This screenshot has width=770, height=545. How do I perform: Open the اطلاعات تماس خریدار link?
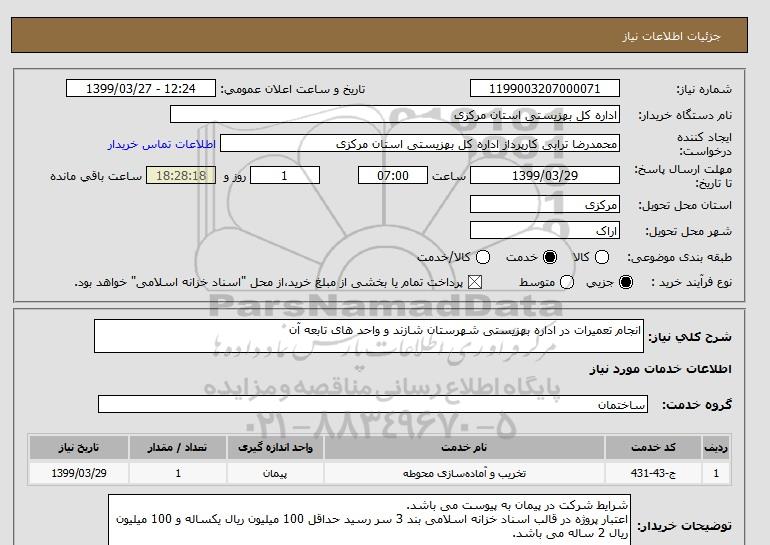coord(162,144)
